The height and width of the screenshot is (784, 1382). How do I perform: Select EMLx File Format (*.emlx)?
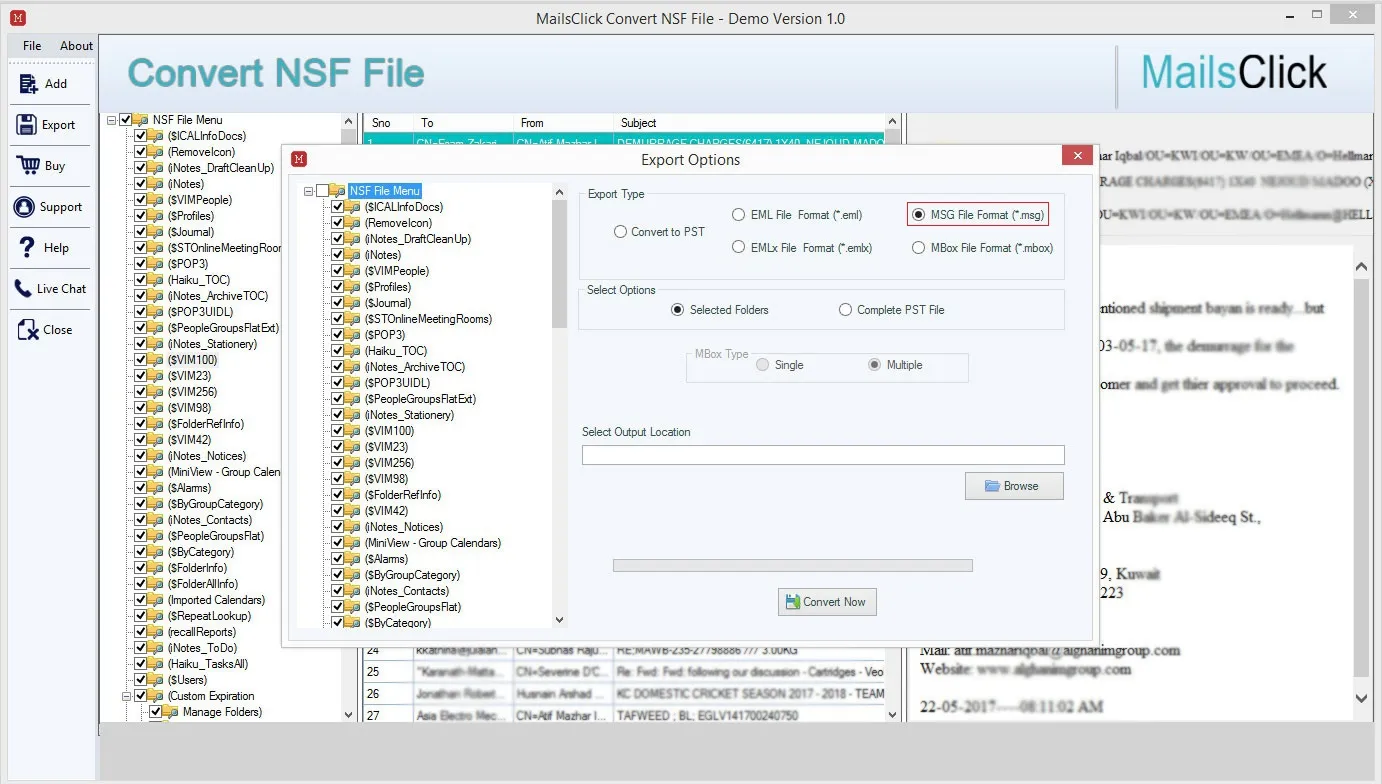pyautogui.click(x=802, y=248)
